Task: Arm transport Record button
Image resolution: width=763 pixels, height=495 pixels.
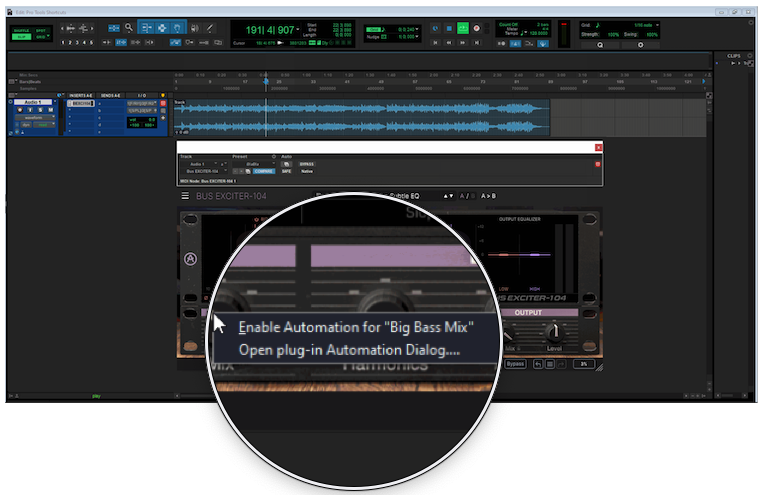Action: pyautogui.click(x=477, y=29)
